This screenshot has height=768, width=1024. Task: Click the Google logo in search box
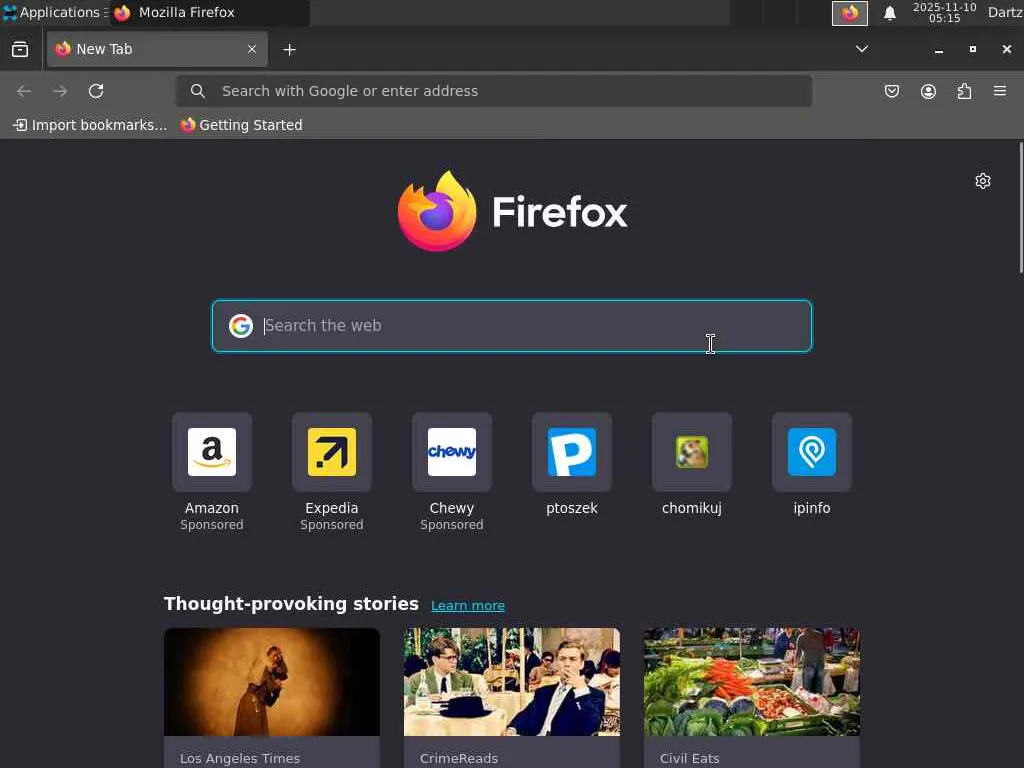point(240,325)
